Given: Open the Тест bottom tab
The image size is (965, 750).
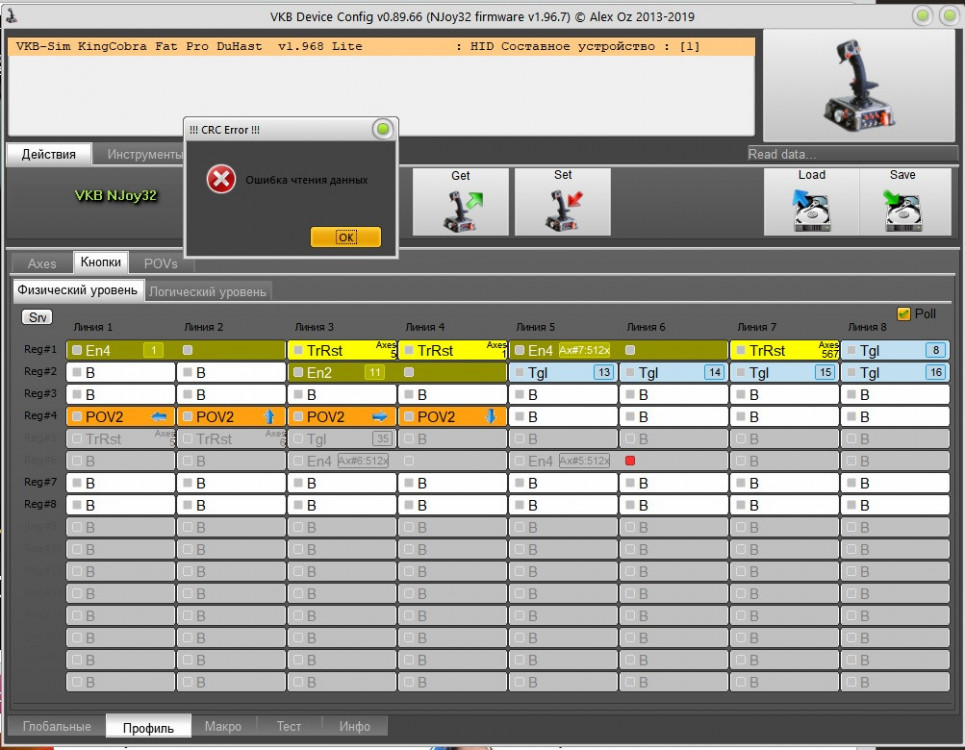Looking at the screenshot, I should coord(289,727).
